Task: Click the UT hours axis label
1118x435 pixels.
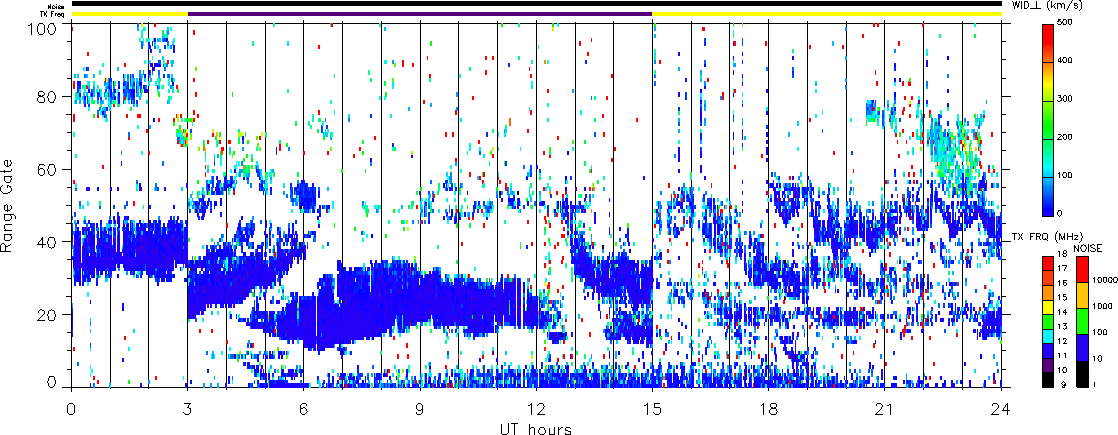Action: click(536, 429)
